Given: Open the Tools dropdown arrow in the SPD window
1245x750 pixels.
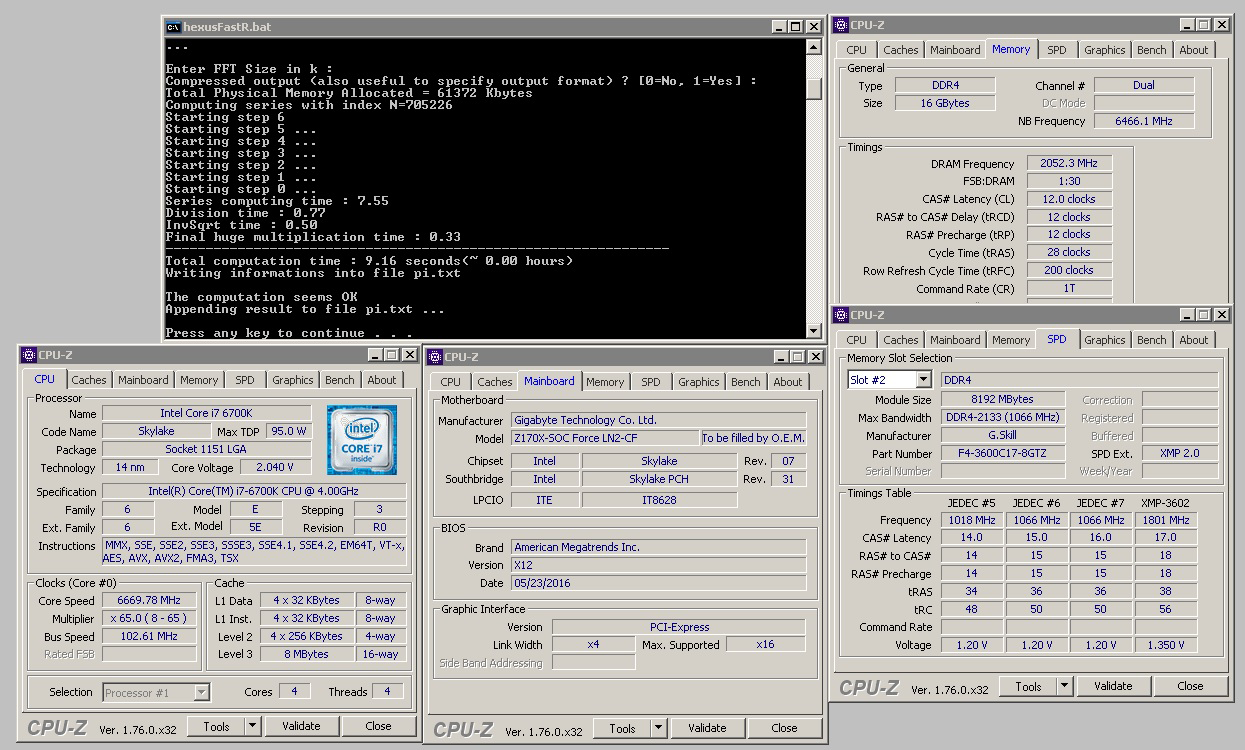Looking at the screenshot, I should 1064,686.
